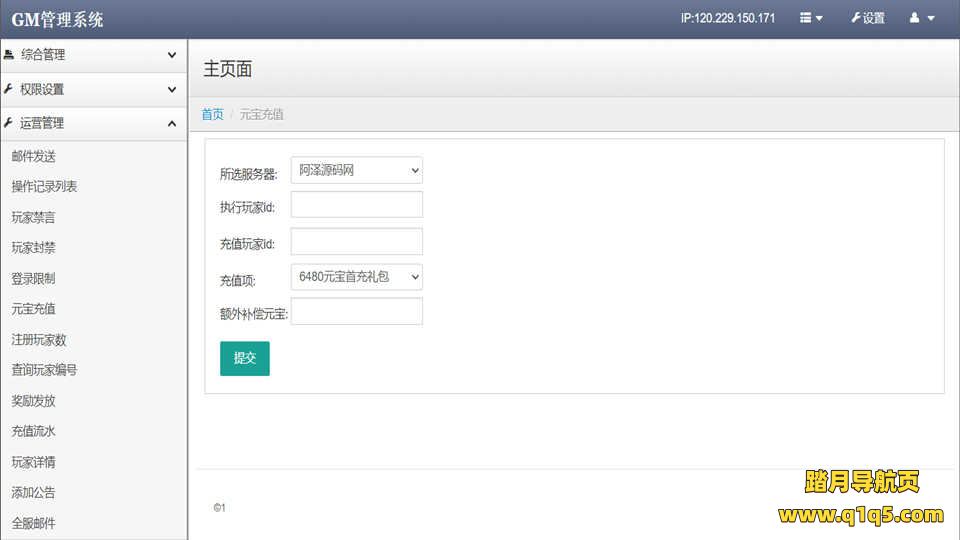The image size is (960, 540).
Task: Expand the 综合管理 section chevron
Action: (x=172, y=55)
